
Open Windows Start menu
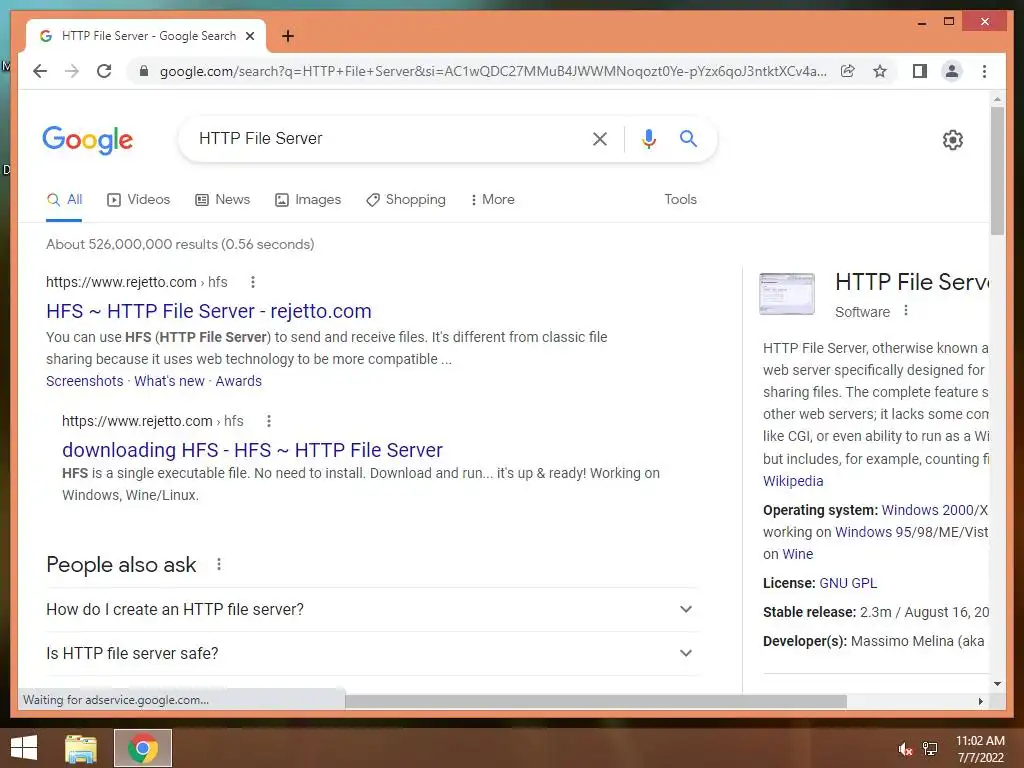[x=24, y=748]
